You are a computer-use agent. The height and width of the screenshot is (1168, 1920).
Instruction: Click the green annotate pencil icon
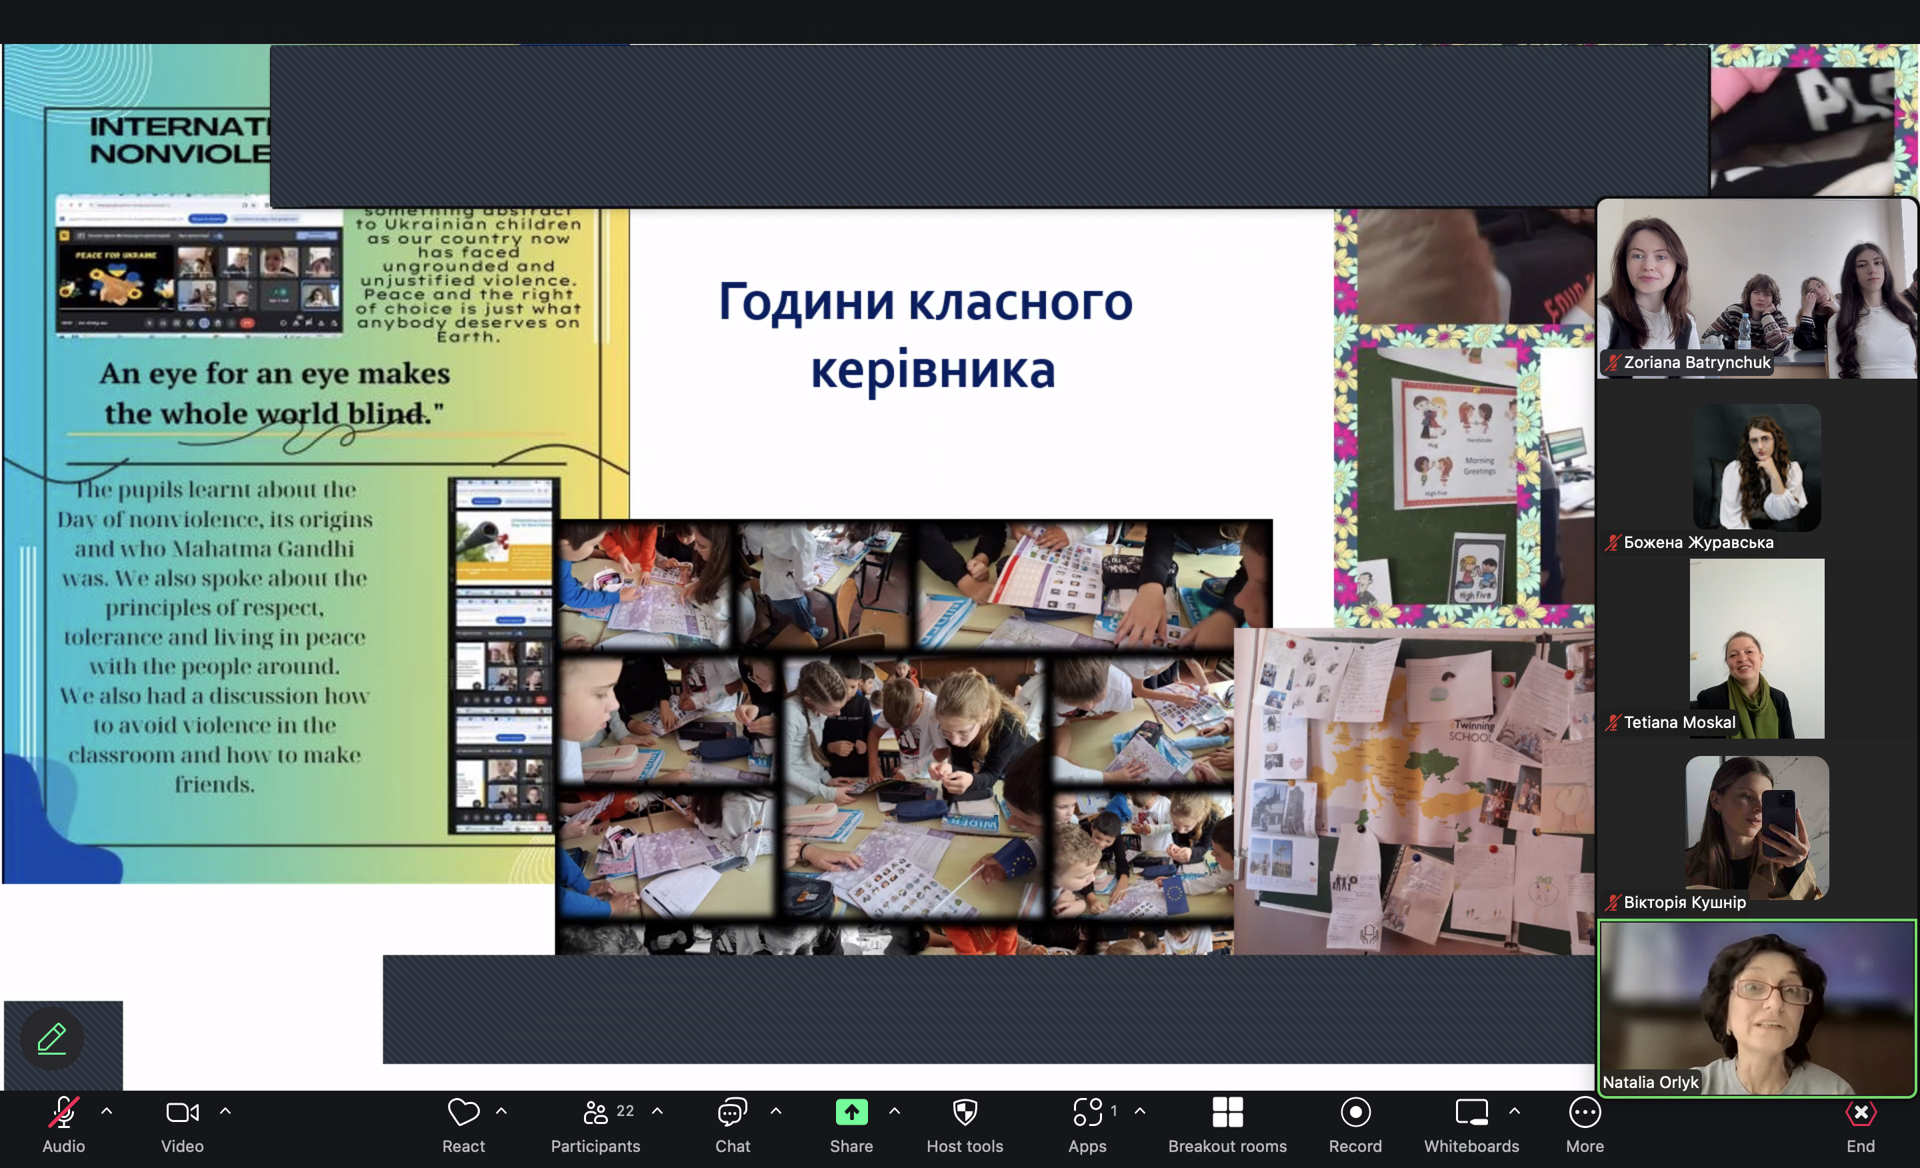pyautogui.click(x=52, y=1039)
